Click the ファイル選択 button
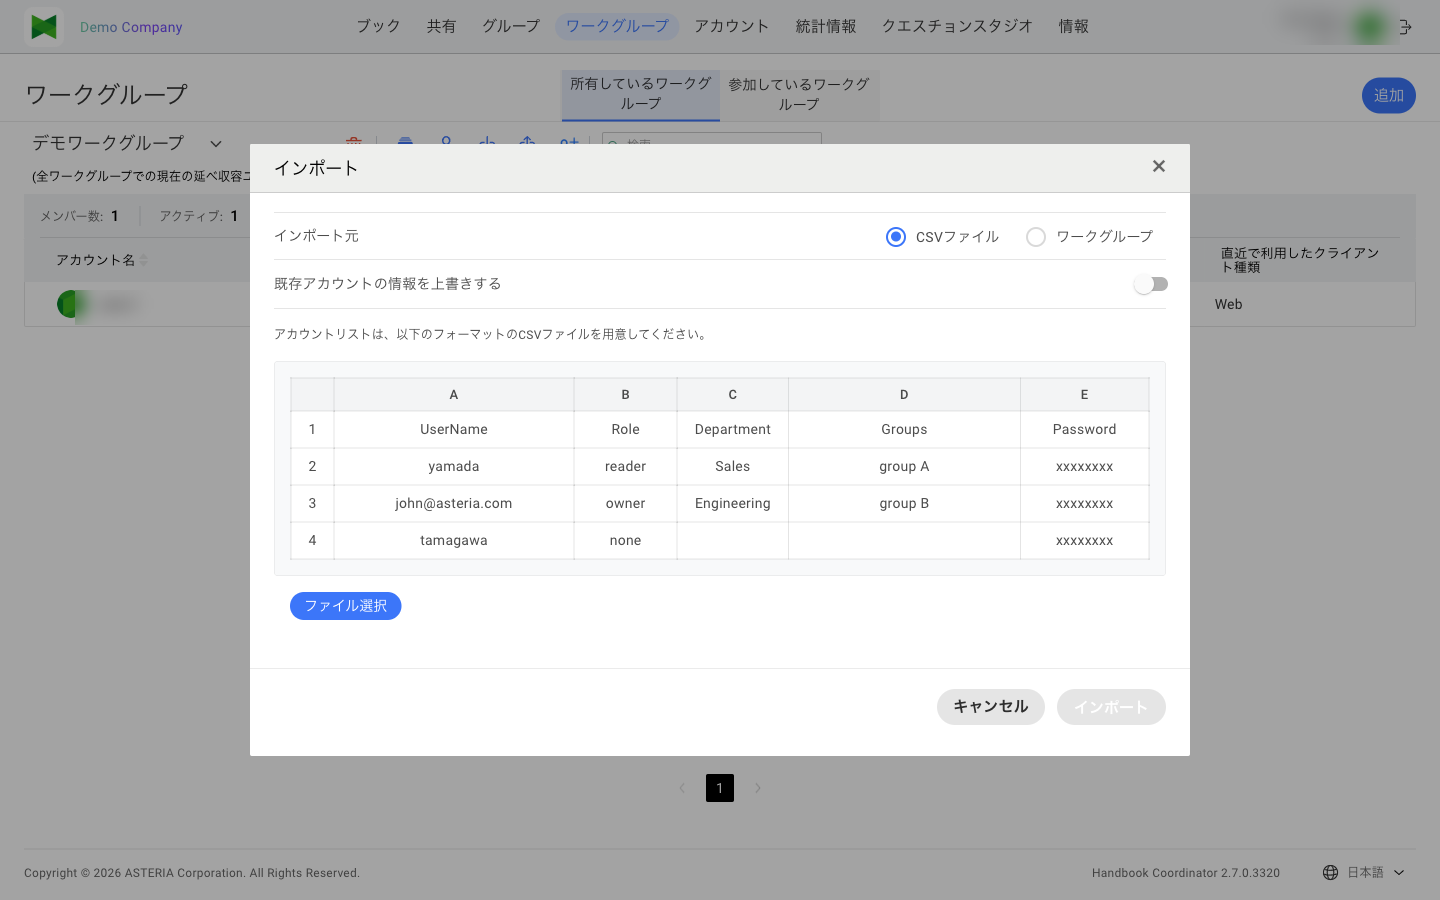The height and width of the screenshot is (900, 1440). pos(345,606)
